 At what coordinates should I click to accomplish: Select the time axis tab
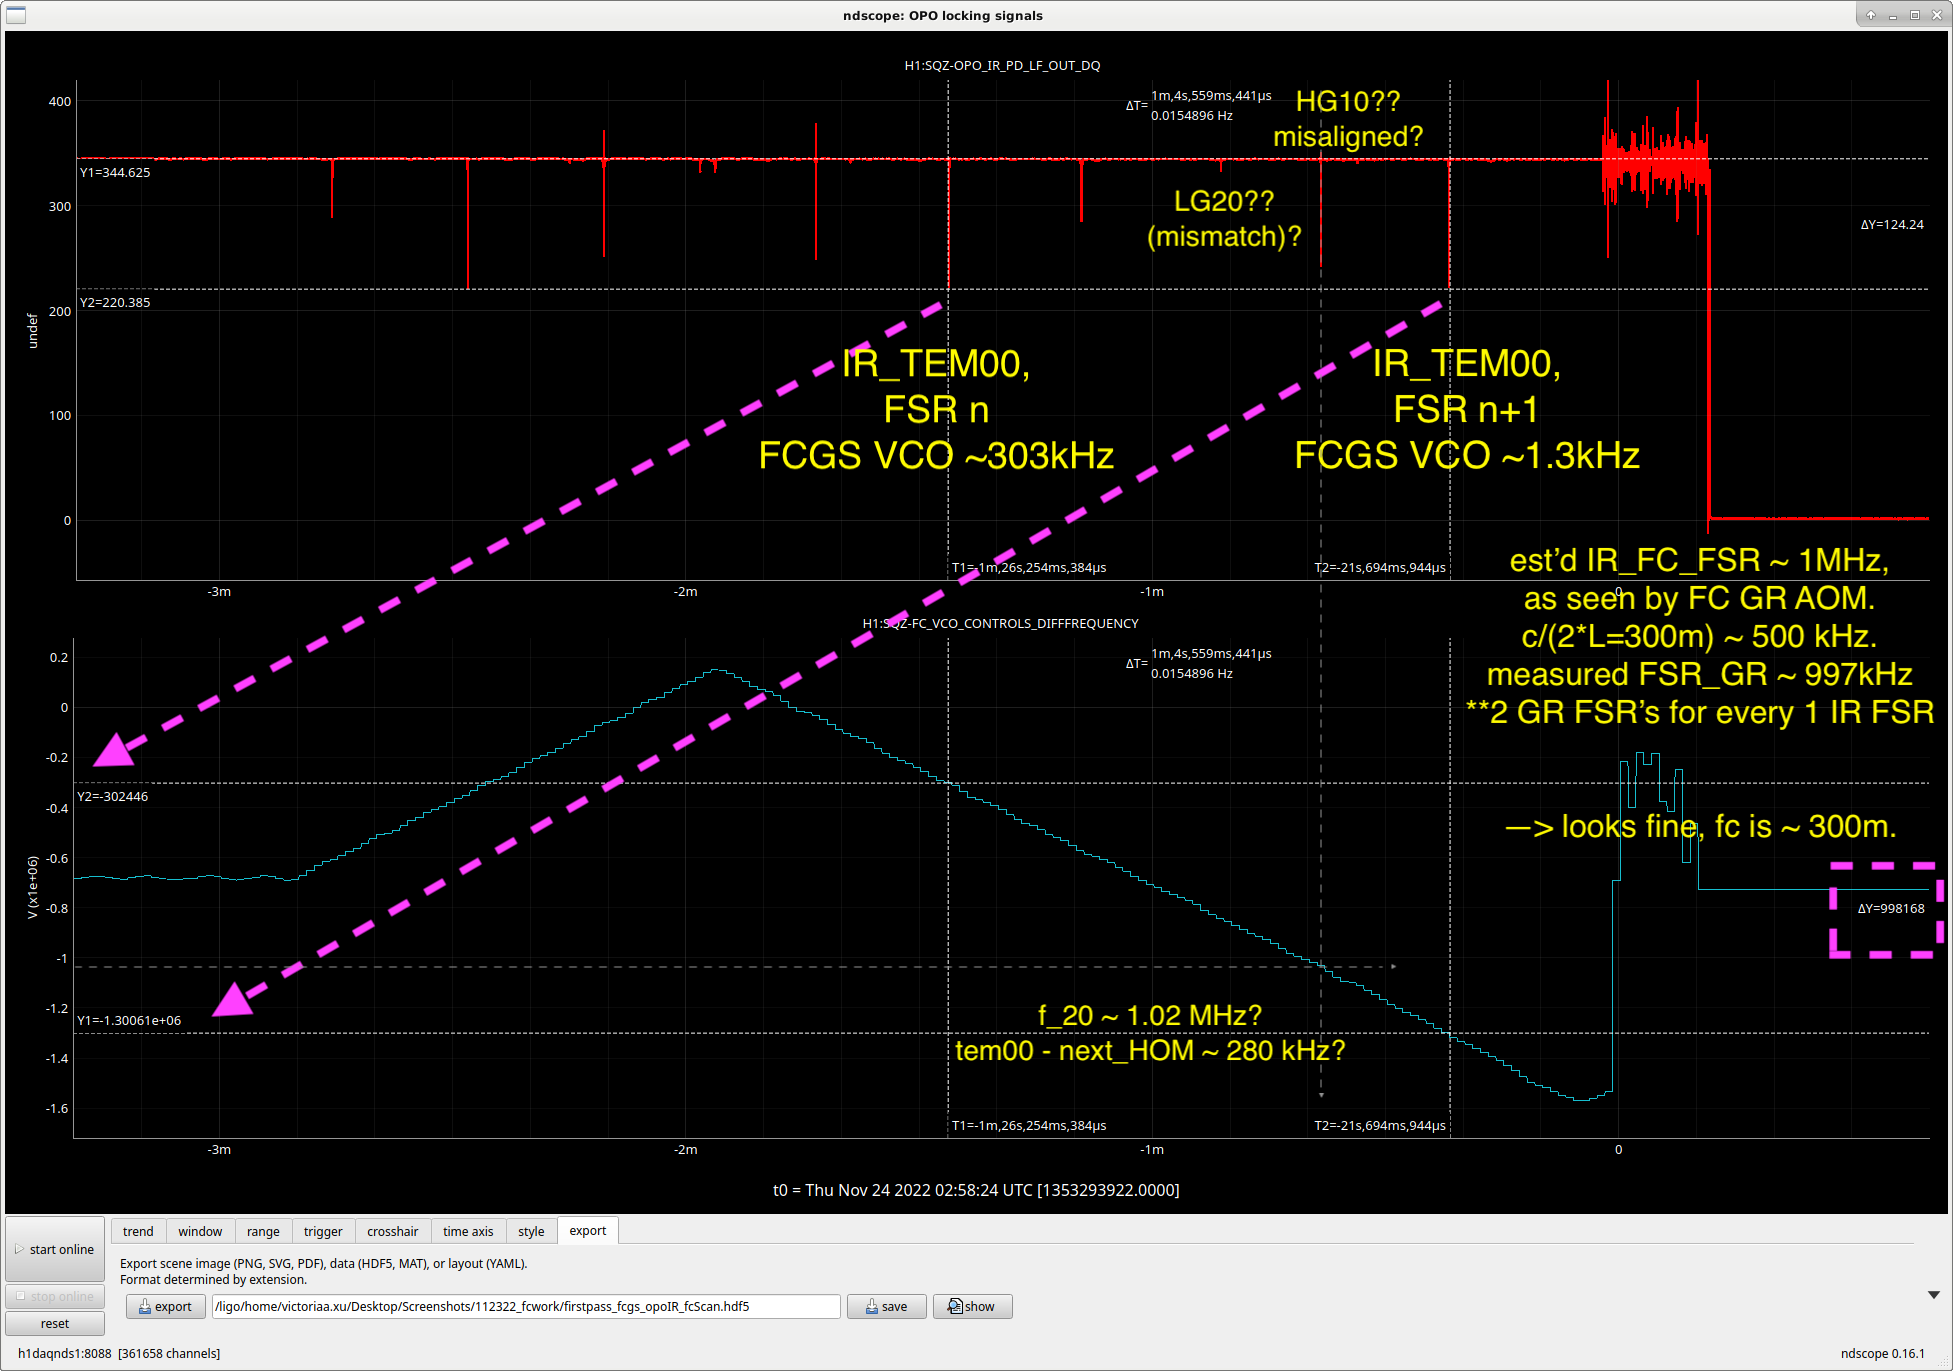pos(468,1231)
